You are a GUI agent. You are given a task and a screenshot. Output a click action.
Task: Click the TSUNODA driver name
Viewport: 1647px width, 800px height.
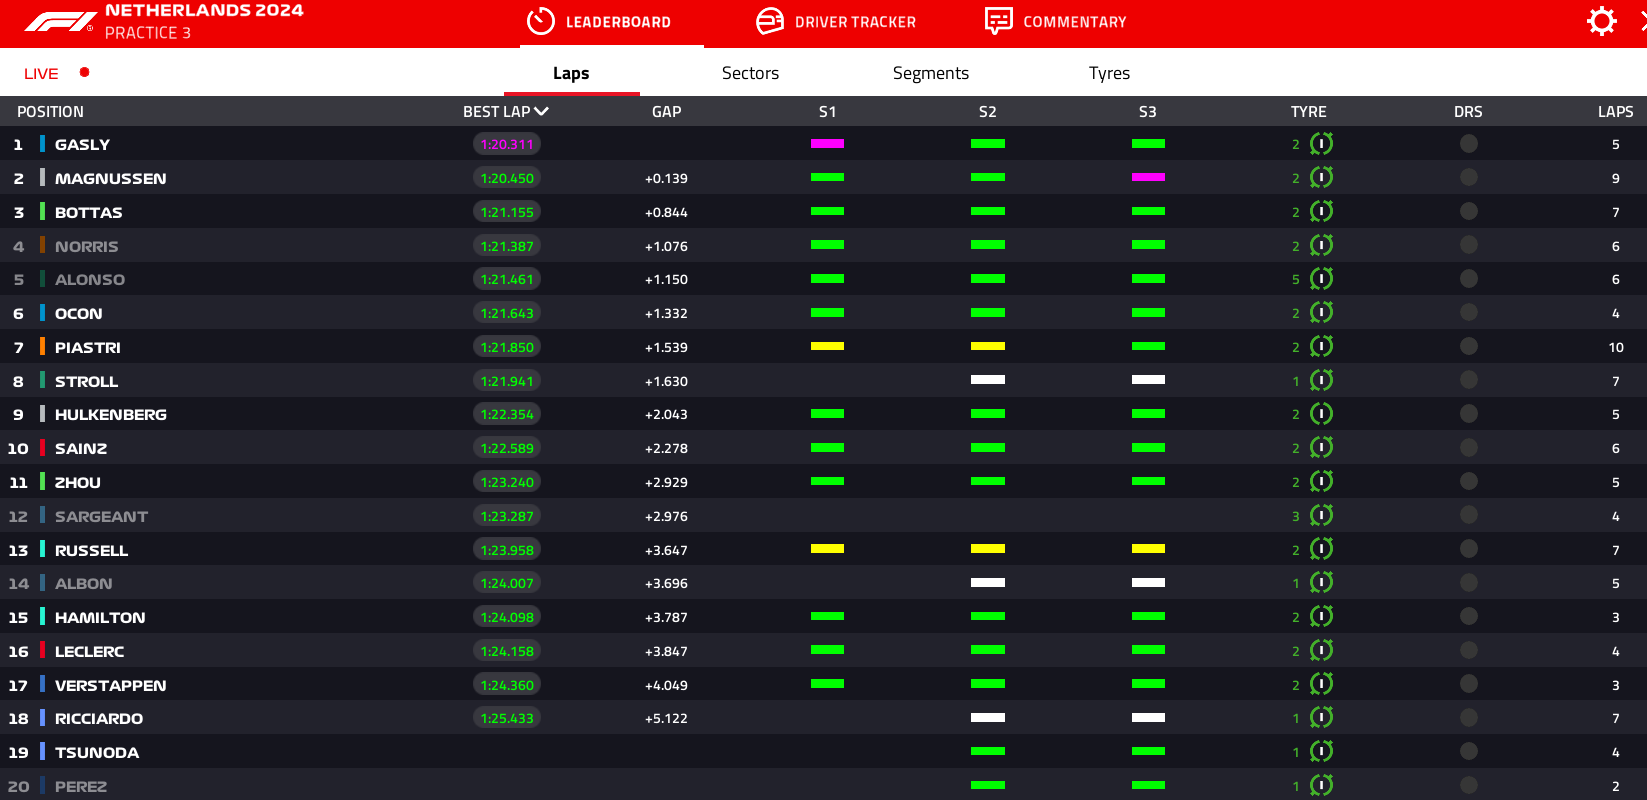point(97,752)
